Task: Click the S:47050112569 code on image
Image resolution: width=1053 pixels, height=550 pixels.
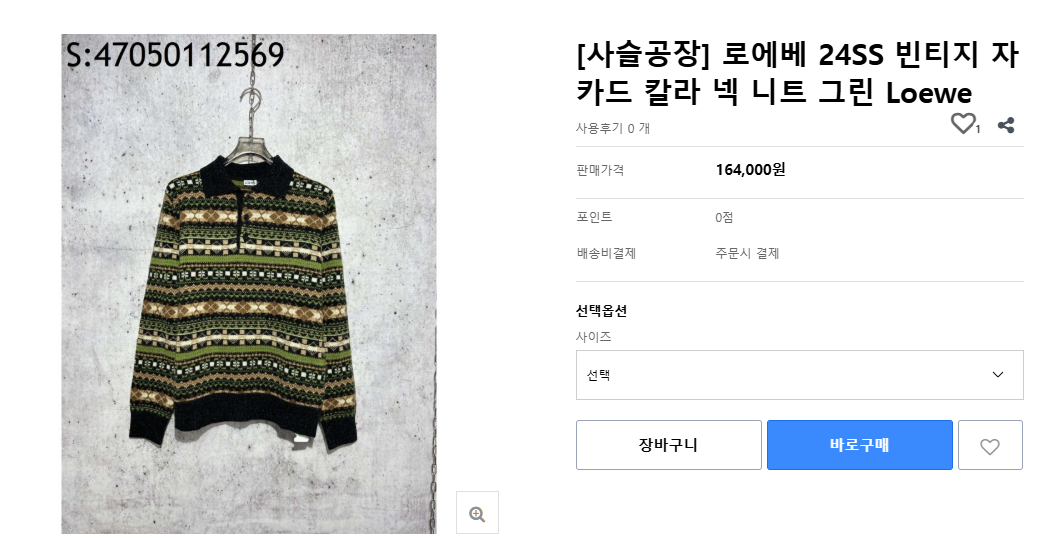Action: pos(175,54)
